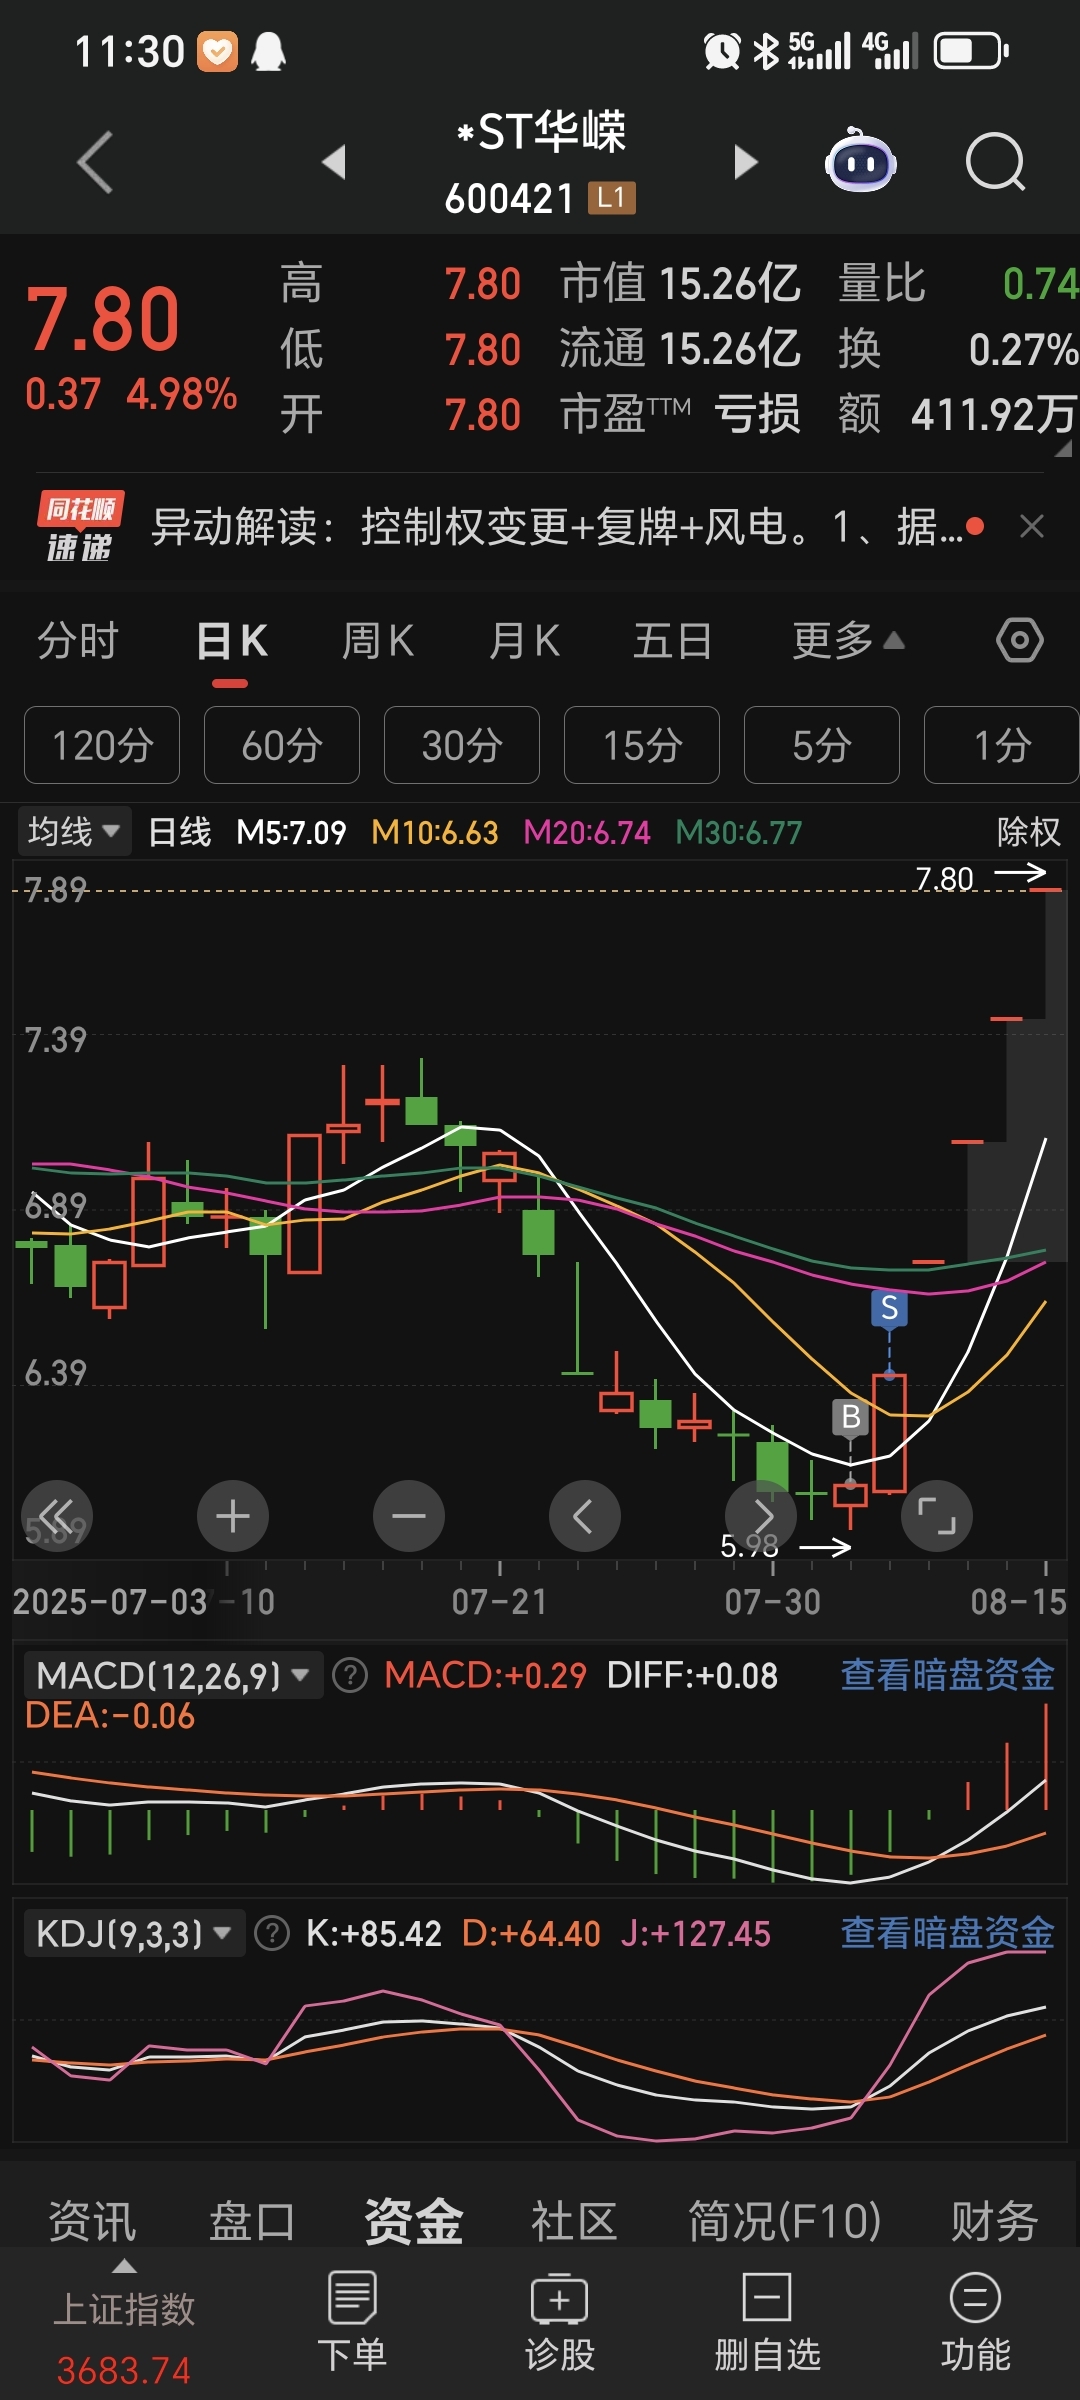Switch to the next stock arrow
The height and width of the screenshot is (2400, 1080).
pyautogui.click(x=746, y=162)
